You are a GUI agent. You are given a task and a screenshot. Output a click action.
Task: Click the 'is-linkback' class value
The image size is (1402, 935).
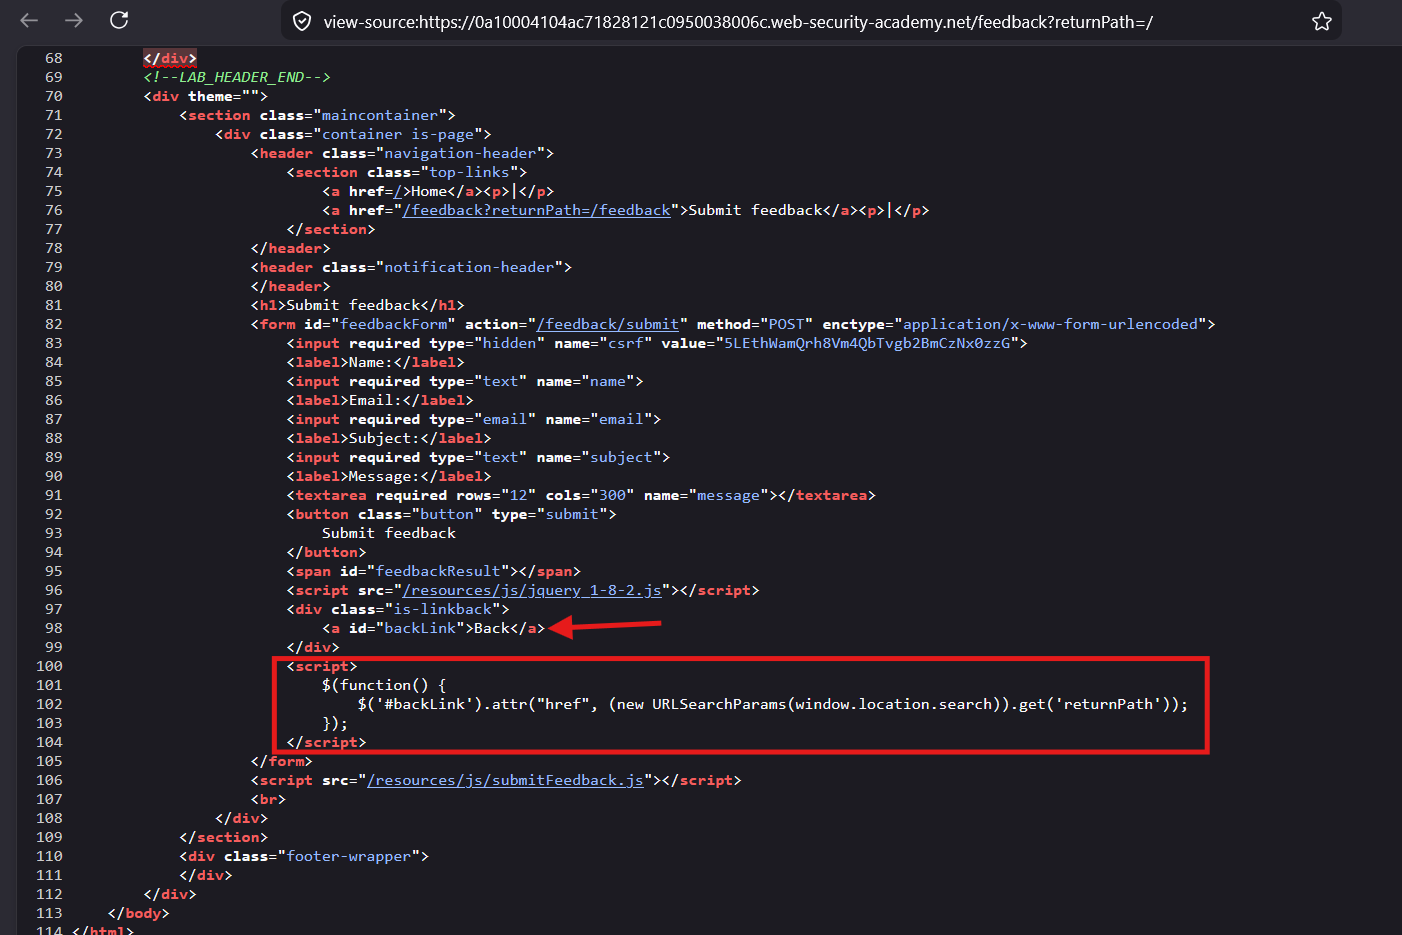coord(442,609)
